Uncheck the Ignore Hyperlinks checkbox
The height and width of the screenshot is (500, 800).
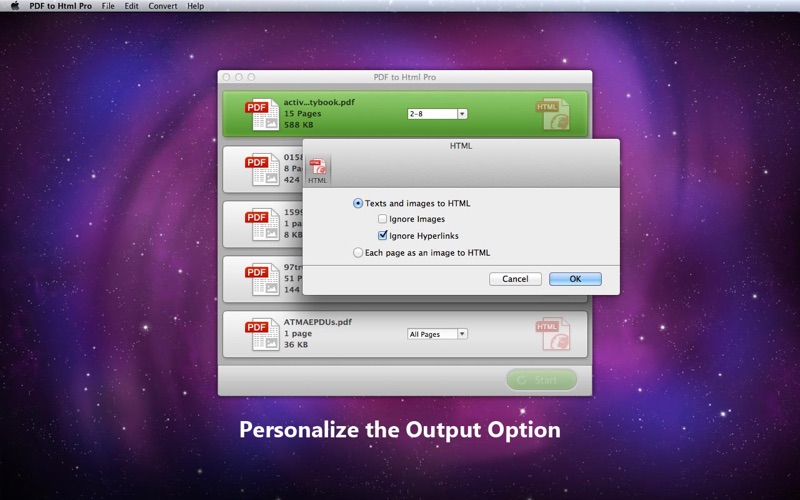(382, 235)
